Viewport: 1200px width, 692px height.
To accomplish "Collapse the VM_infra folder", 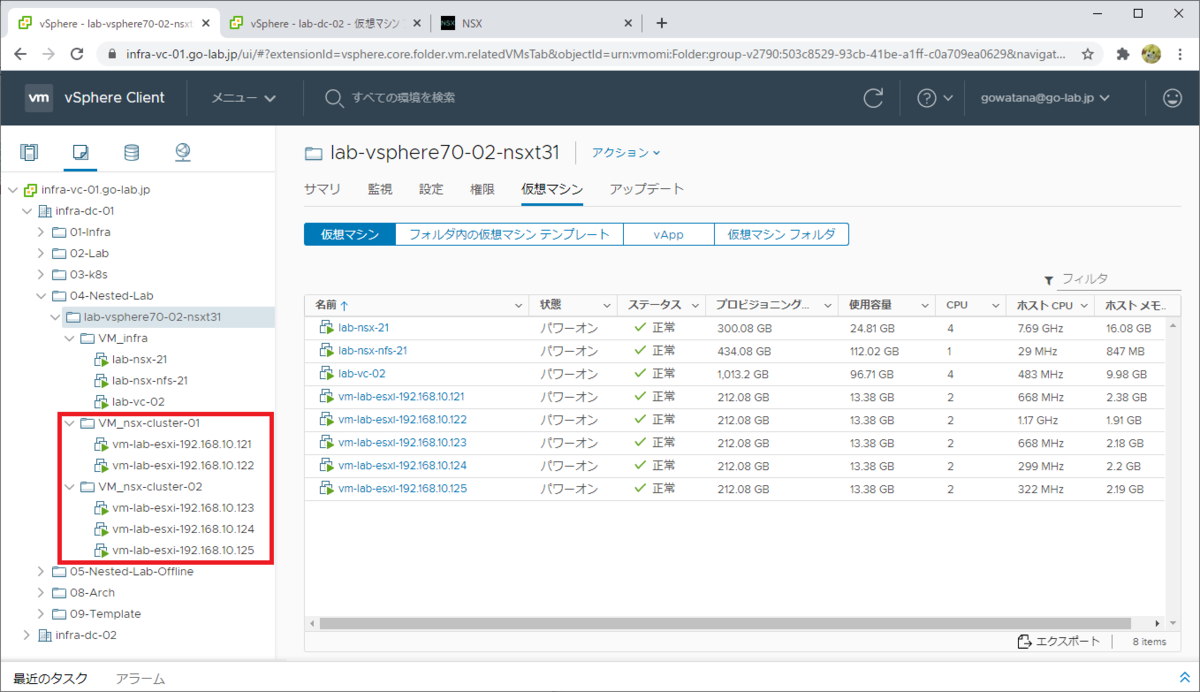I will pyautogui.click(x=69, y=338).
